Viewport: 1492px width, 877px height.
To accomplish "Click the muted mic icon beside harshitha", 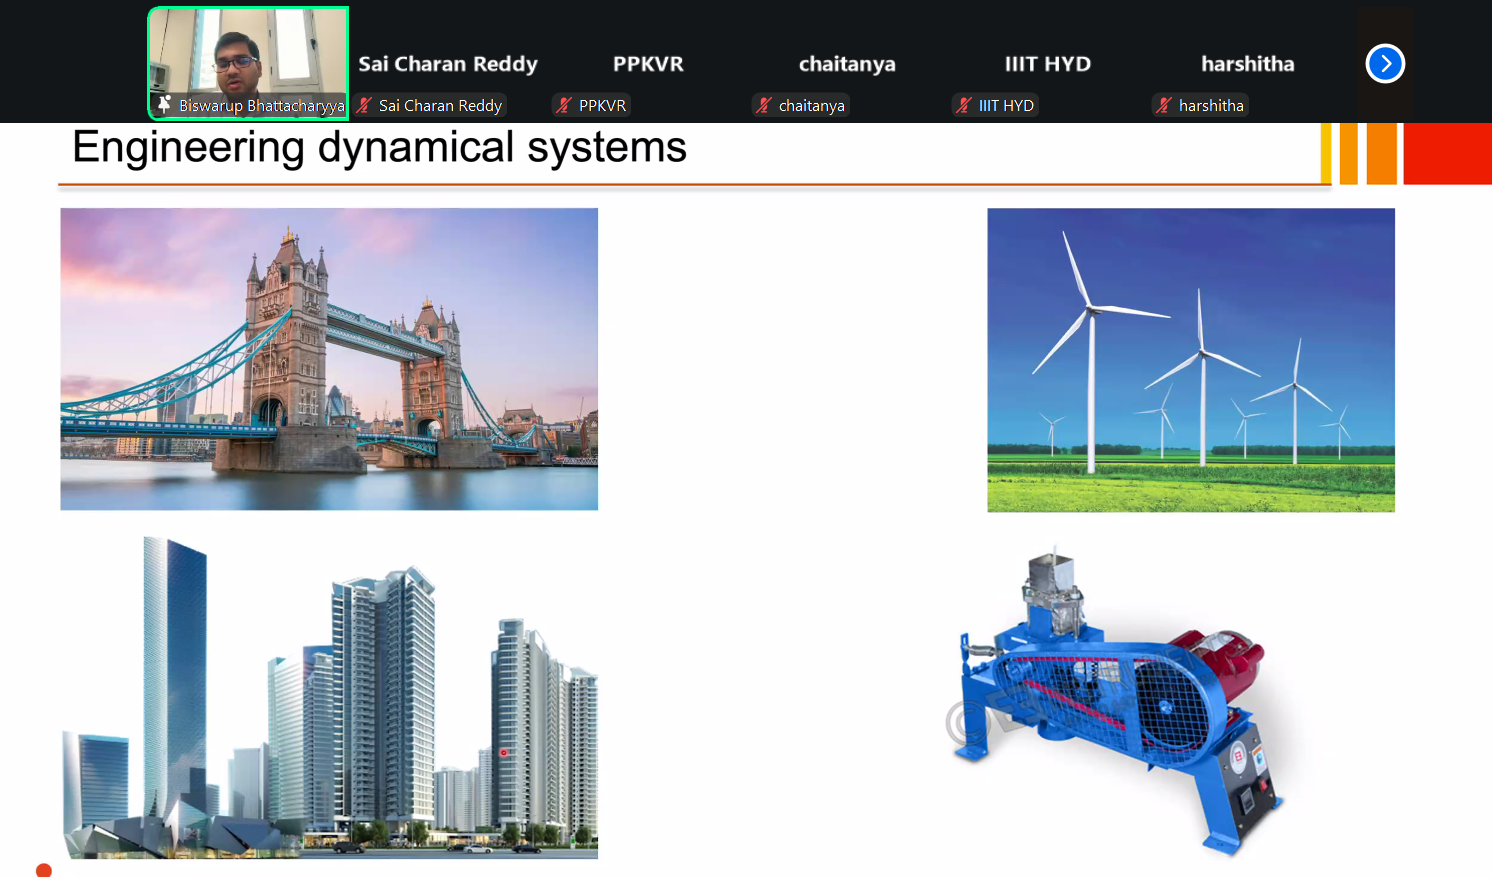I will pyautogui.click(x=1164, y=105).
